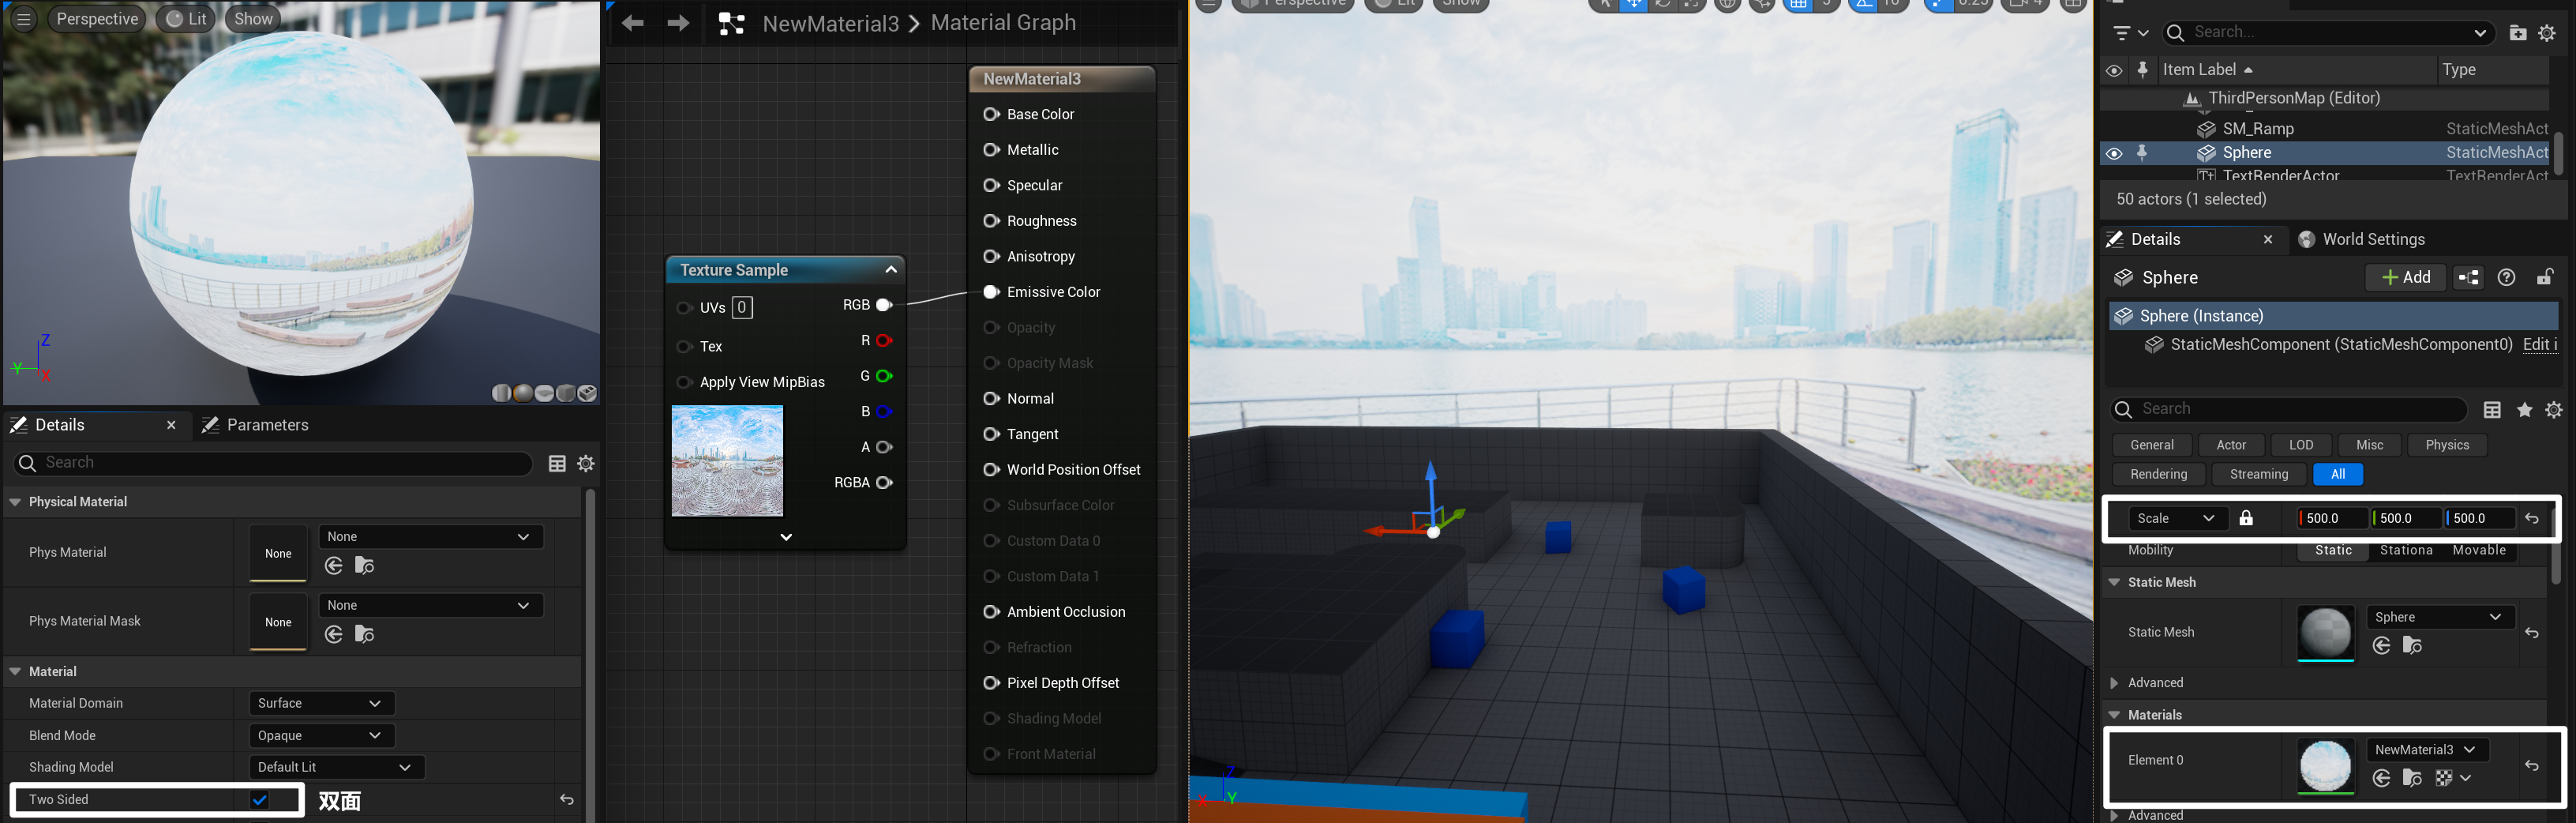Toggle the Scale lock ratio icon

coord(2246,518)
